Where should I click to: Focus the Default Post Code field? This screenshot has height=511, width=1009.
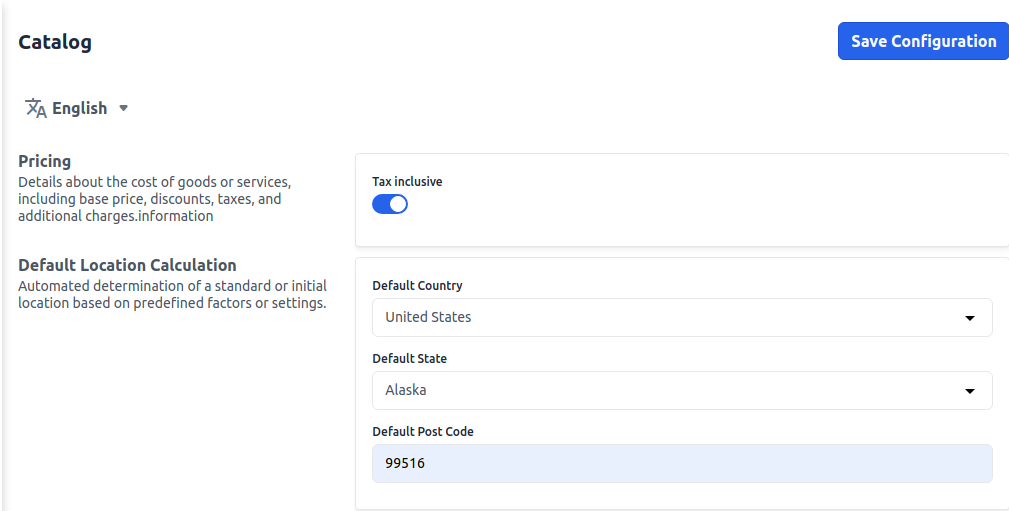[x=682, y=464]
